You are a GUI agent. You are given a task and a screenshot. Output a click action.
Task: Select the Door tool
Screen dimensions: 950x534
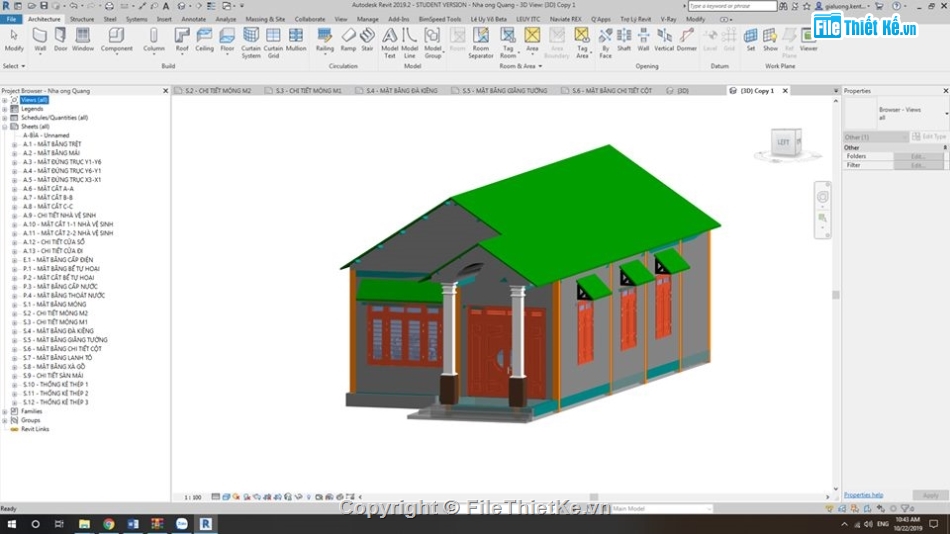point(61,39)
